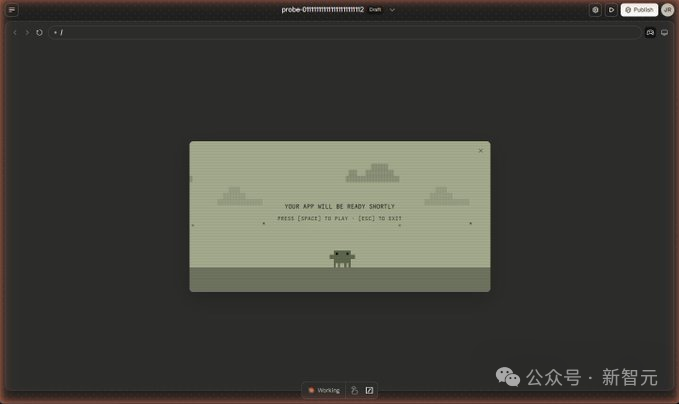This screenshot has width=679, height=404.
Task: Click the URL path input field
Action: click(x=340, y=32)
